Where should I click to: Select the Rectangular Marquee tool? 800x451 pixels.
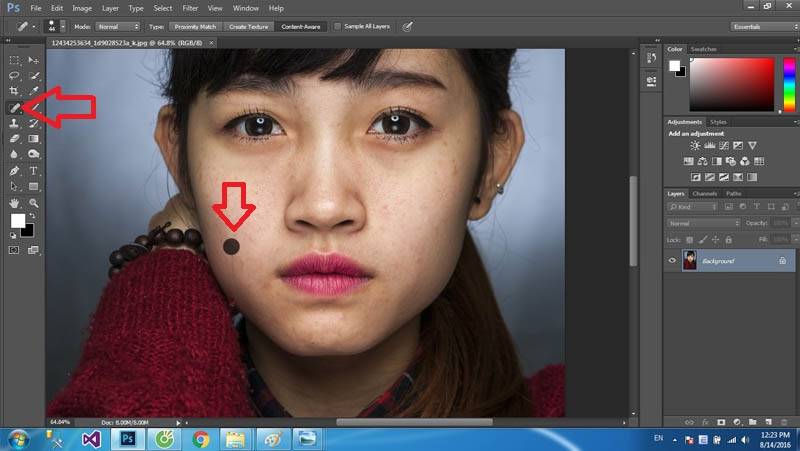(14, 60)
